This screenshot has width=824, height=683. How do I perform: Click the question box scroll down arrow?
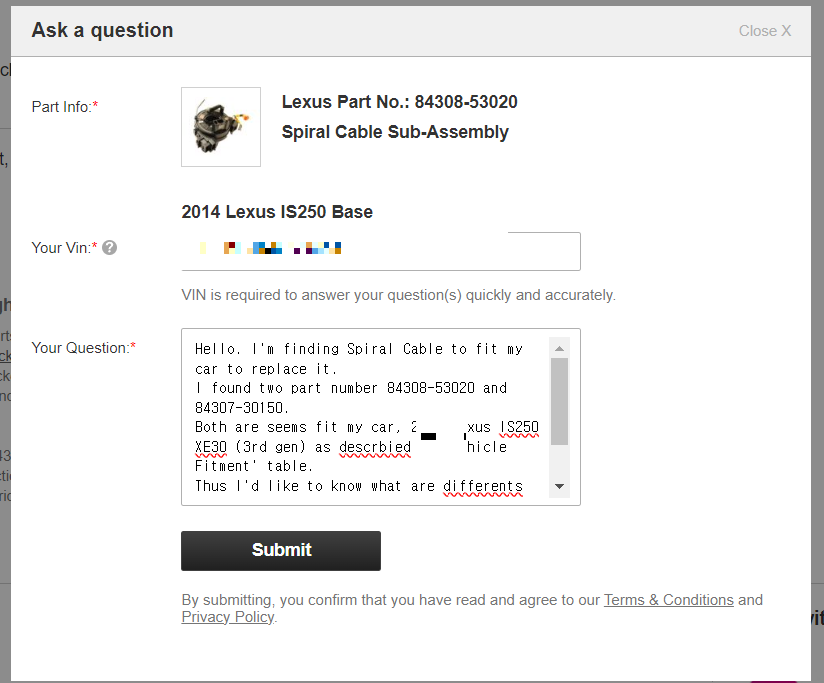(559, 487)
